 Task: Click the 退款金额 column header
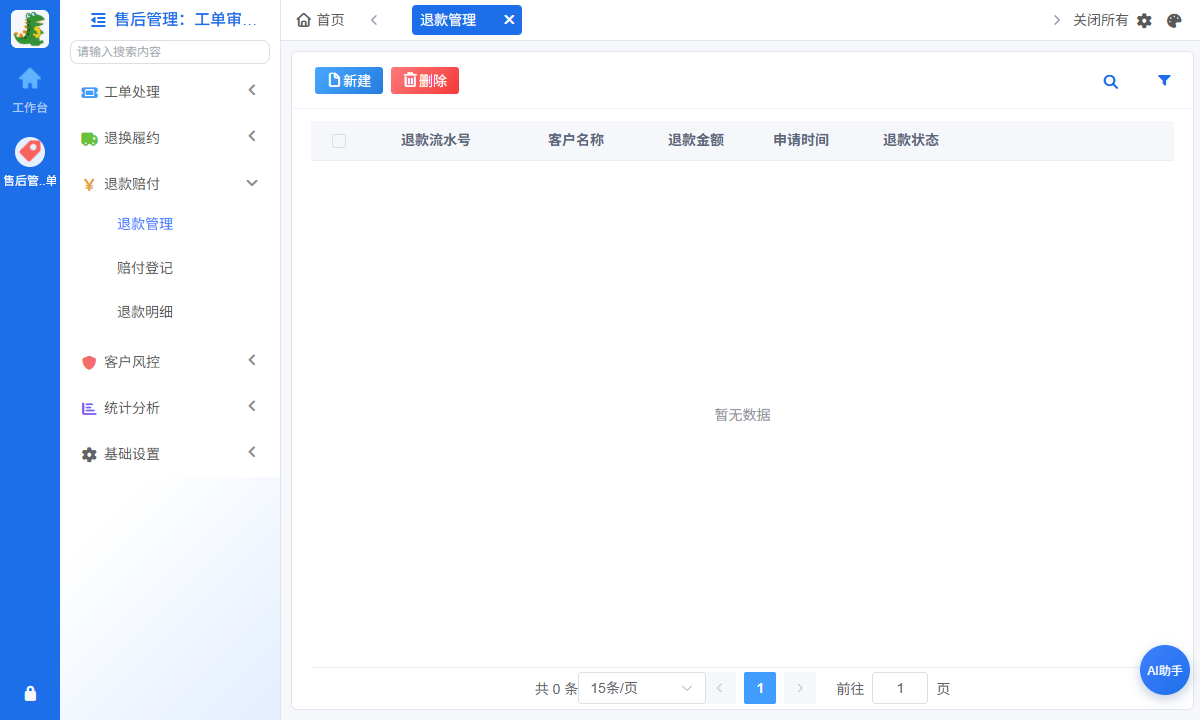tap(696, 140)
